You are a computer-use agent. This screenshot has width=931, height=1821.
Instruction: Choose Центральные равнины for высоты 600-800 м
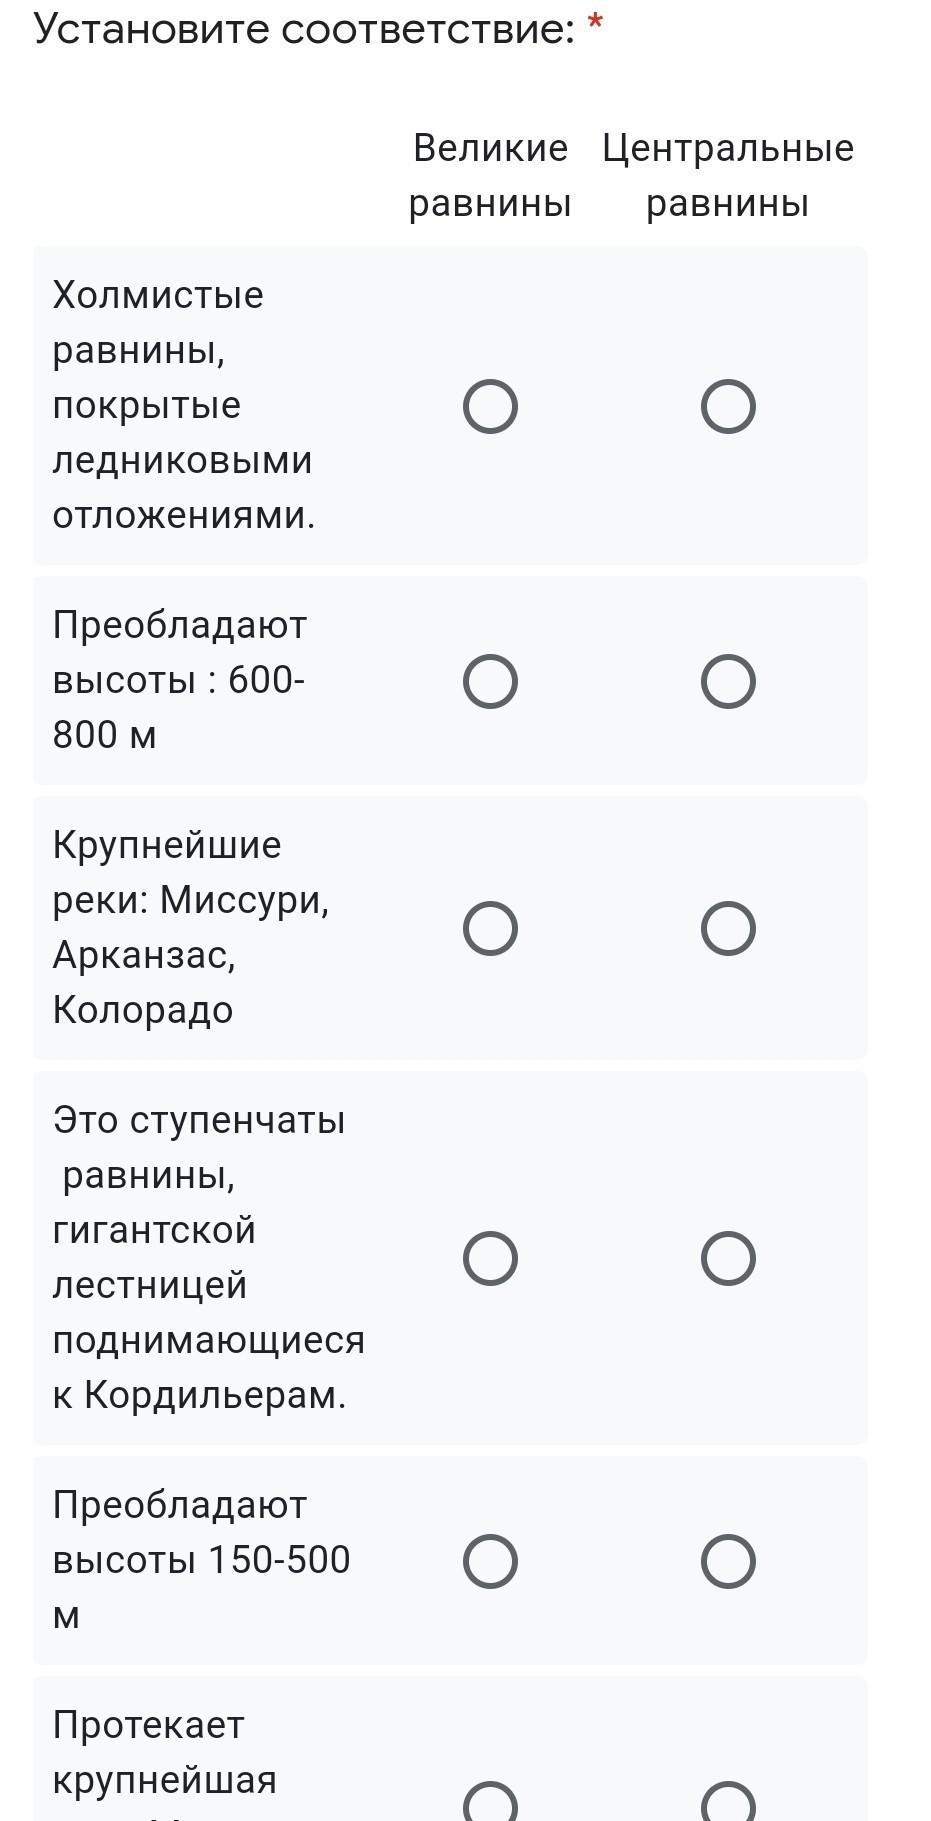click(728, 682)
